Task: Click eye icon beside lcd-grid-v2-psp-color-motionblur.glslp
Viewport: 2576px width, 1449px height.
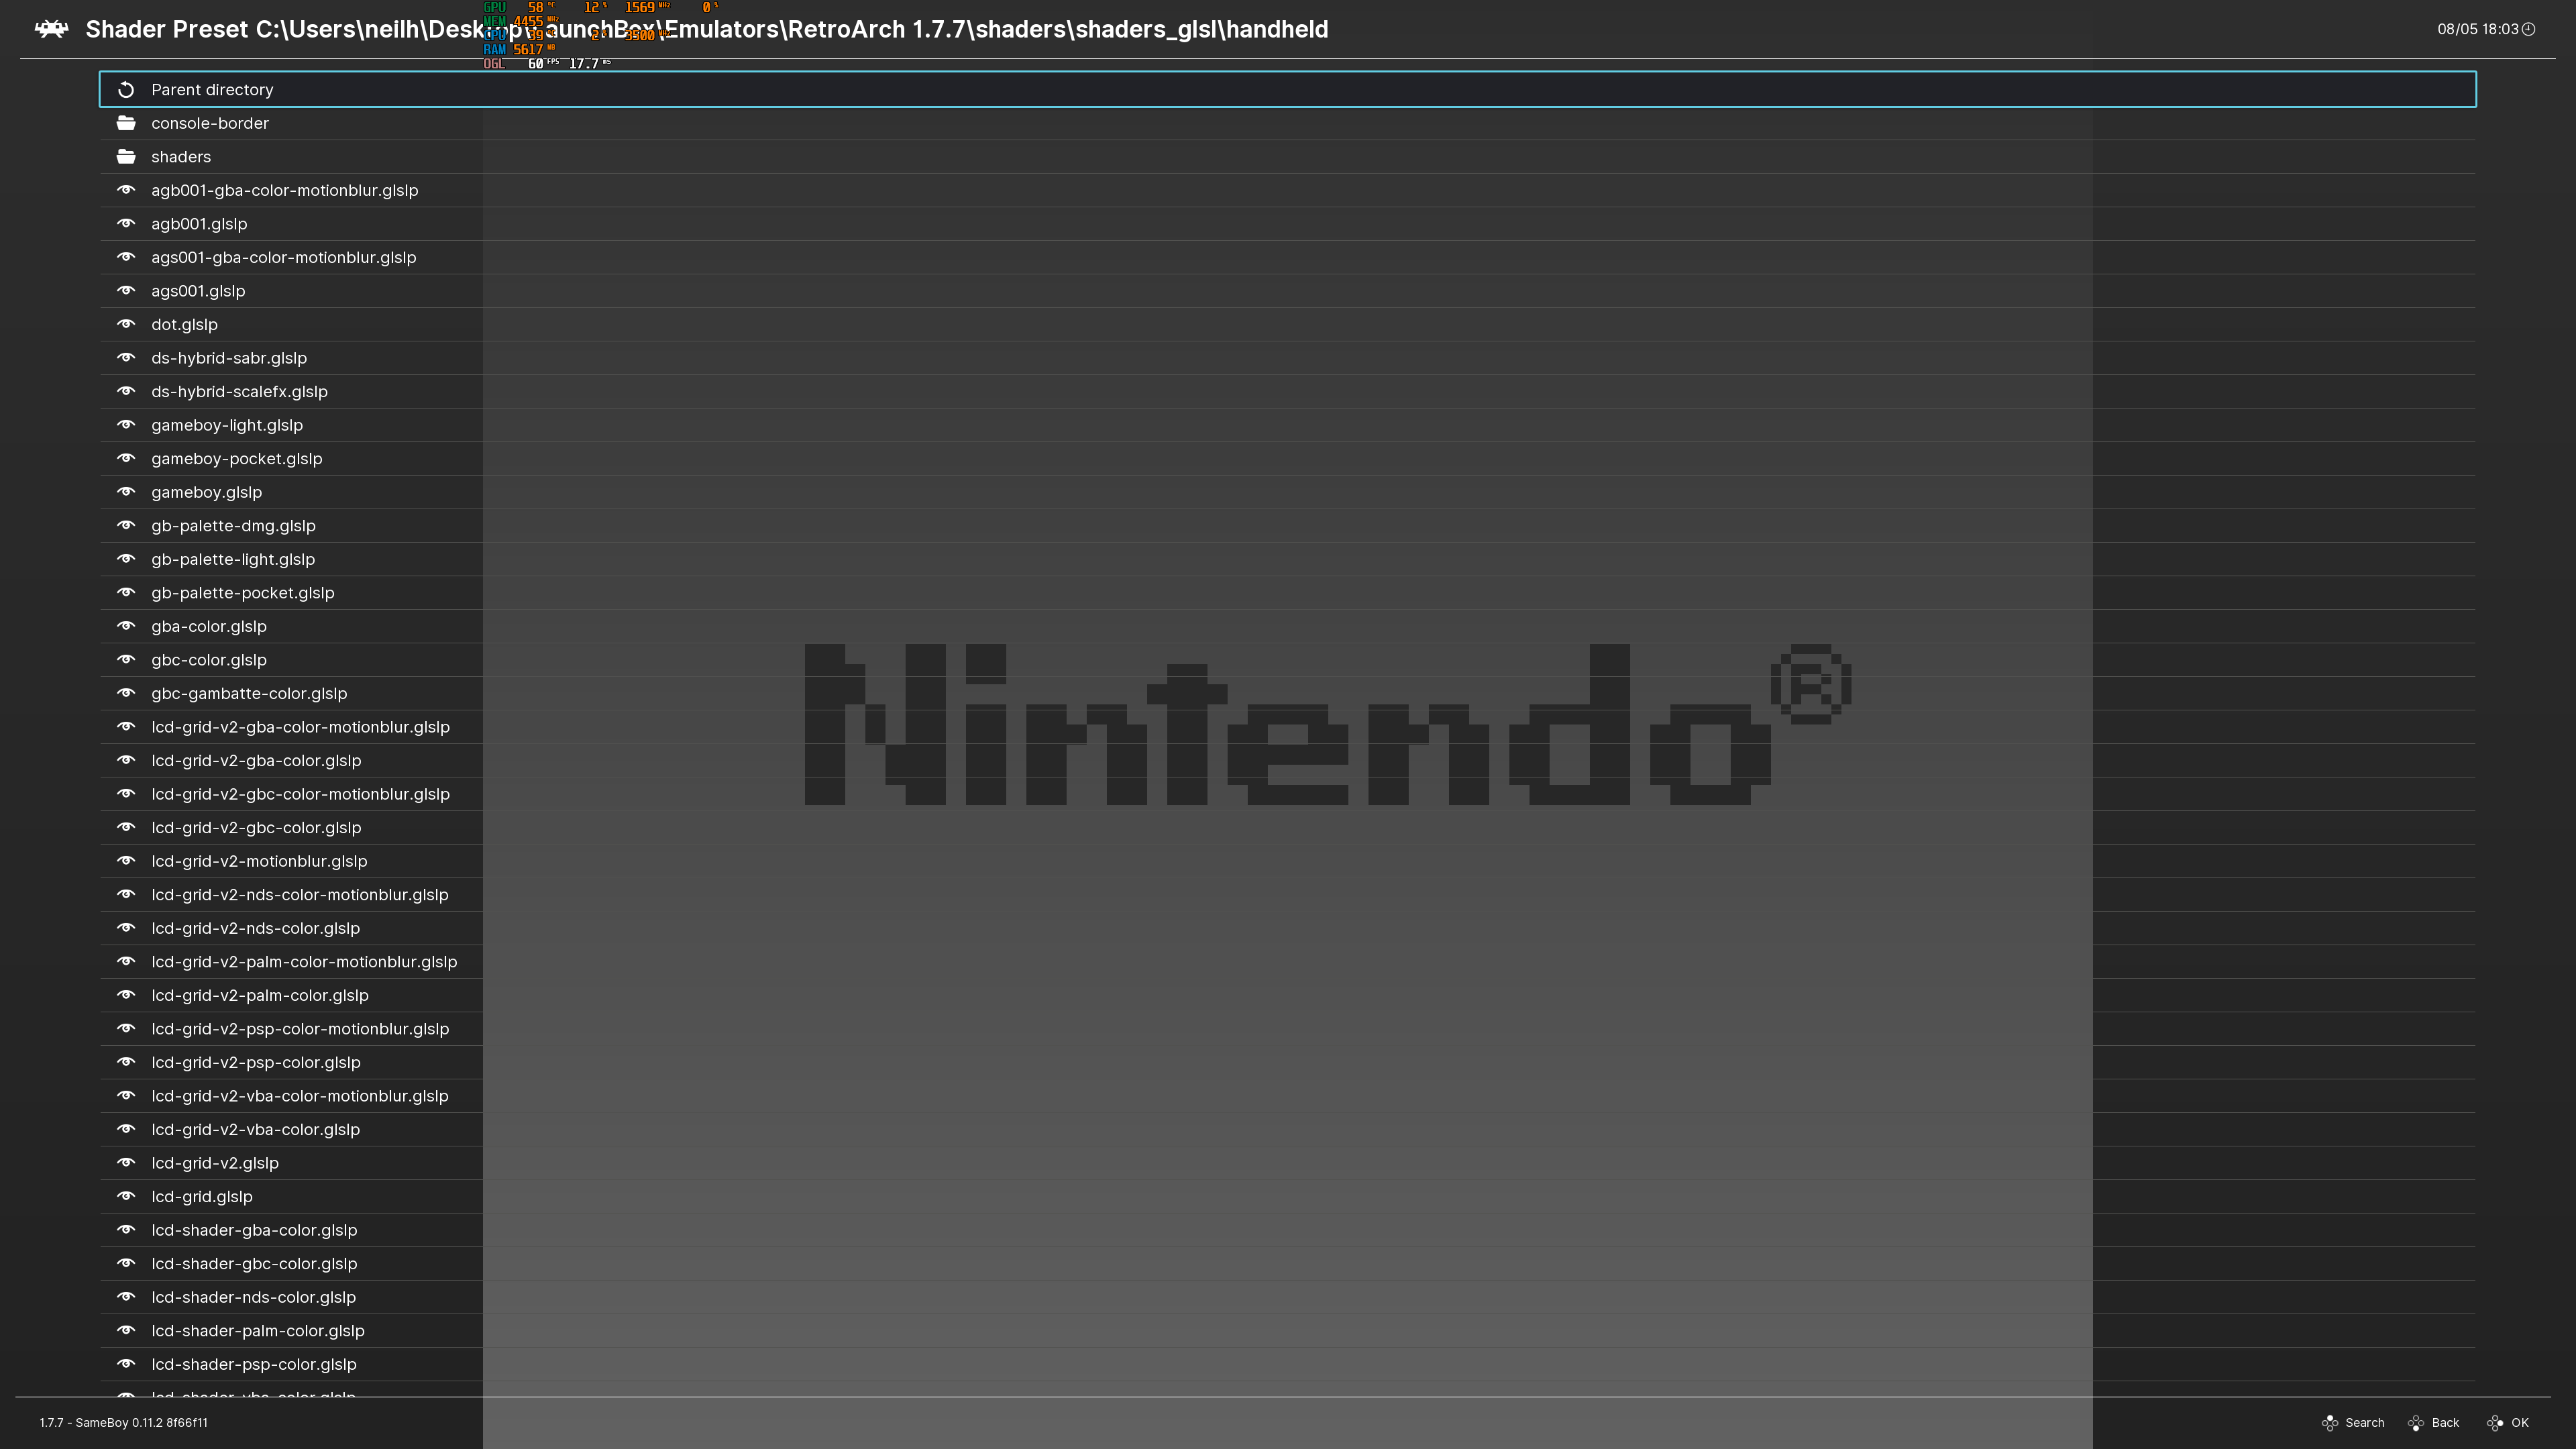Action: point(126,1027)
